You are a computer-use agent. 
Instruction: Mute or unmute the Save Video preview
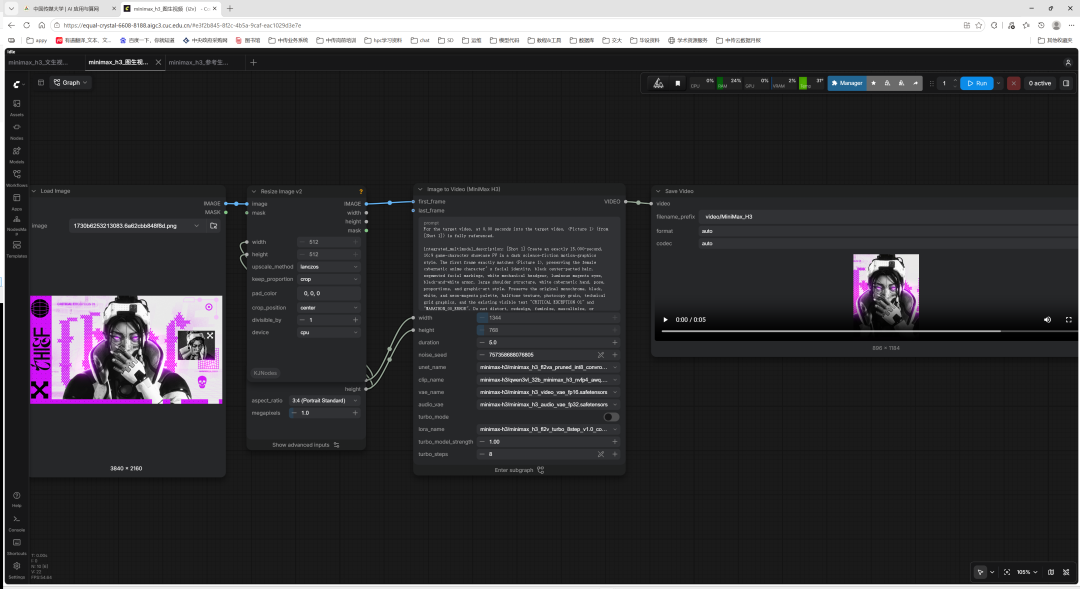pos(1047,320)
